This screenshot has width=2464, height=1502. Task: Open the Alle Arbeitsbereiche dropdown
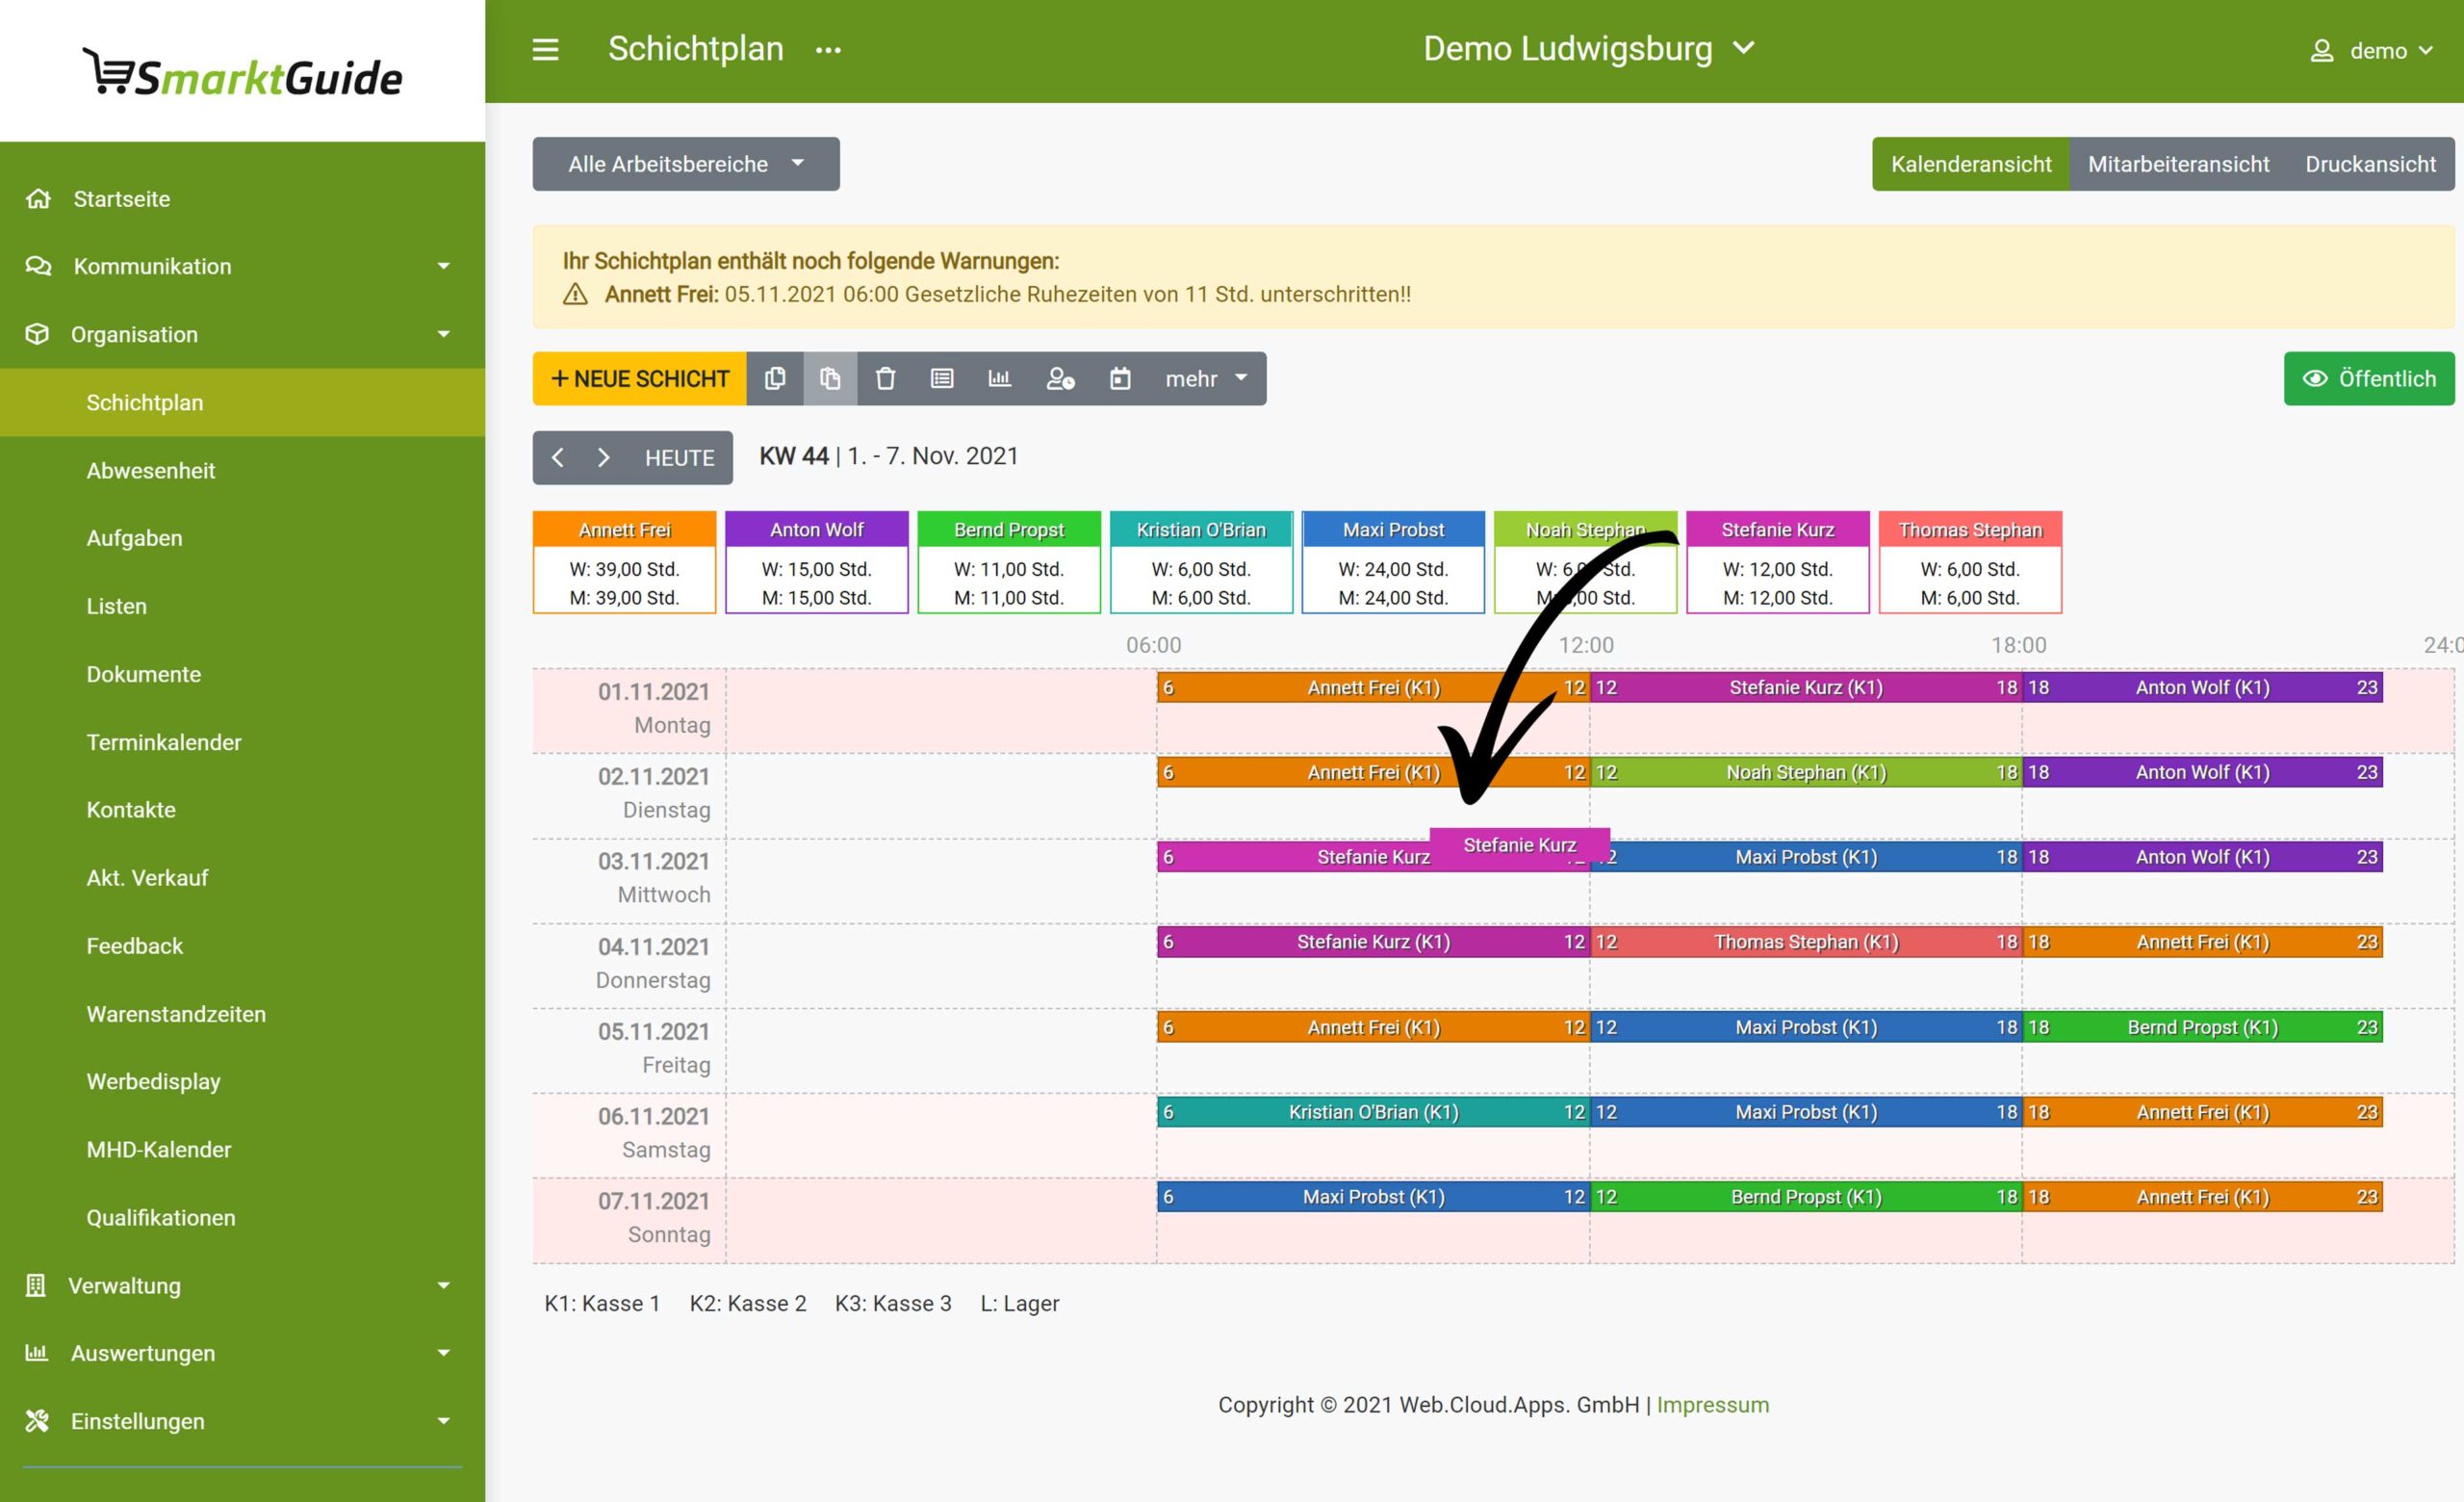(x=686, y=164)
